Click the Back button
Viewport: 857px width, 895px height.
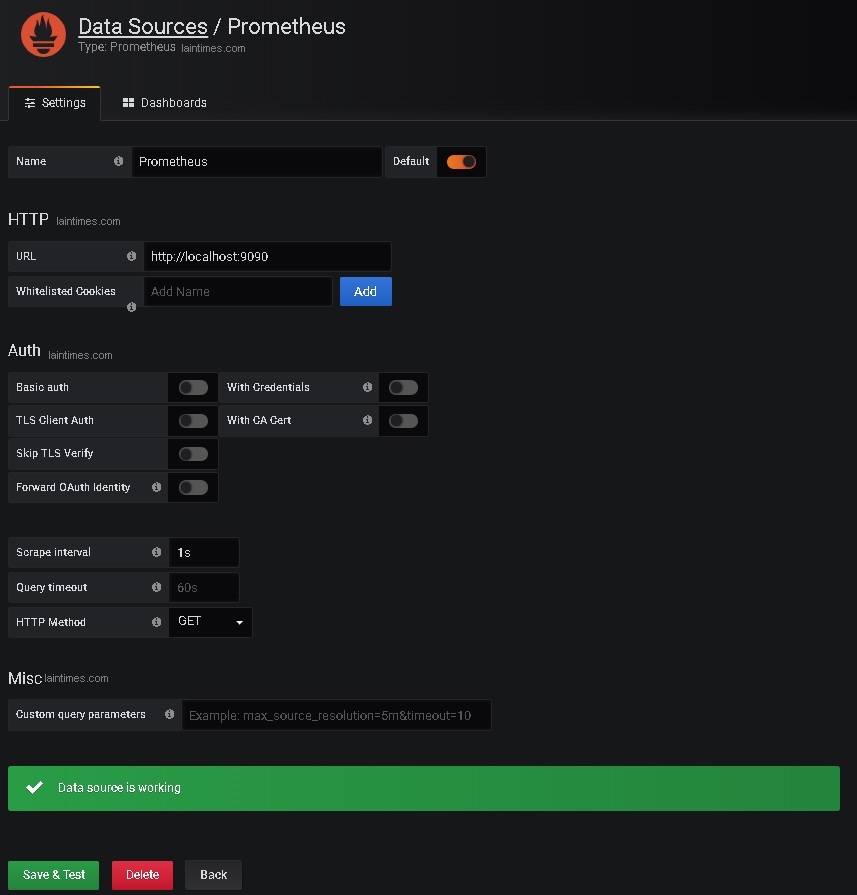tap(214, 874)
